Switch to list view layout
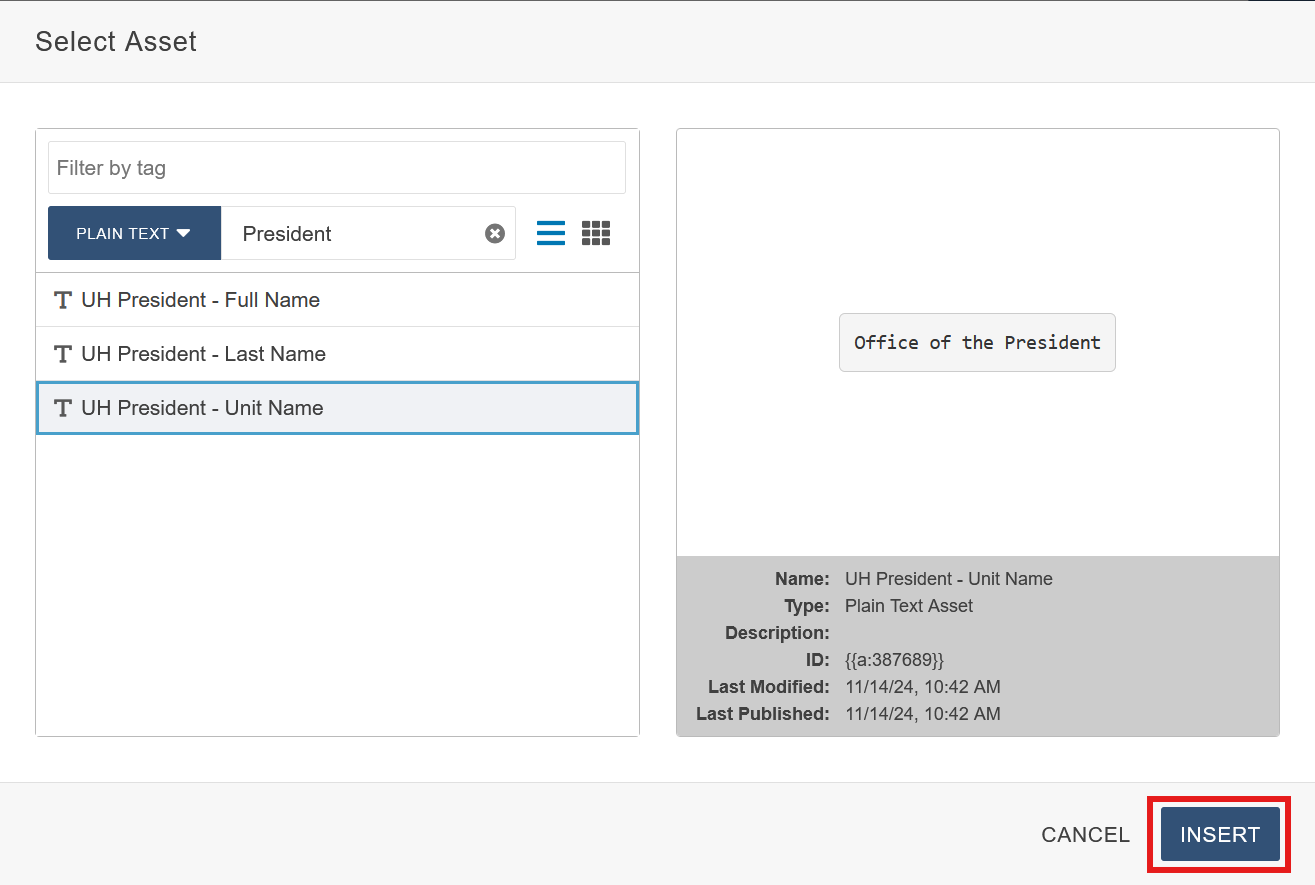Viewport: 1315px width, 885px height. point(551,233)
